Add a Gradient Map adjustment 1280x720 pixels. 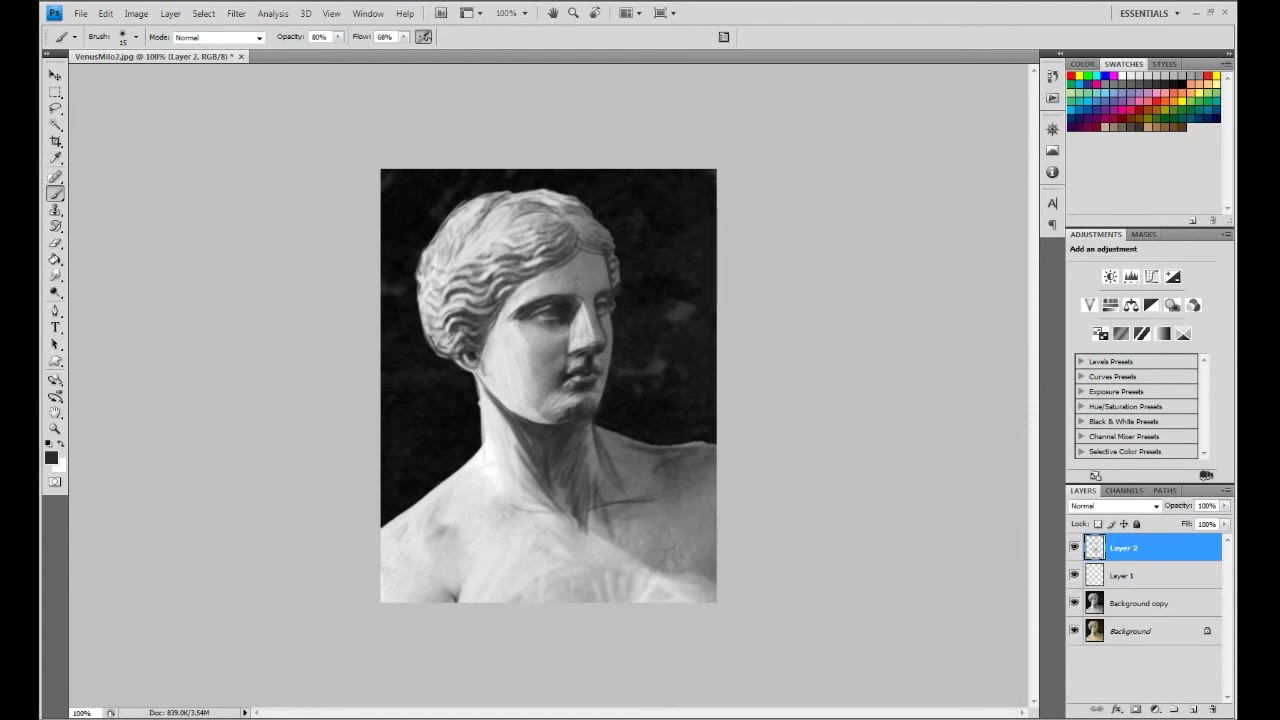(1163, 334)
